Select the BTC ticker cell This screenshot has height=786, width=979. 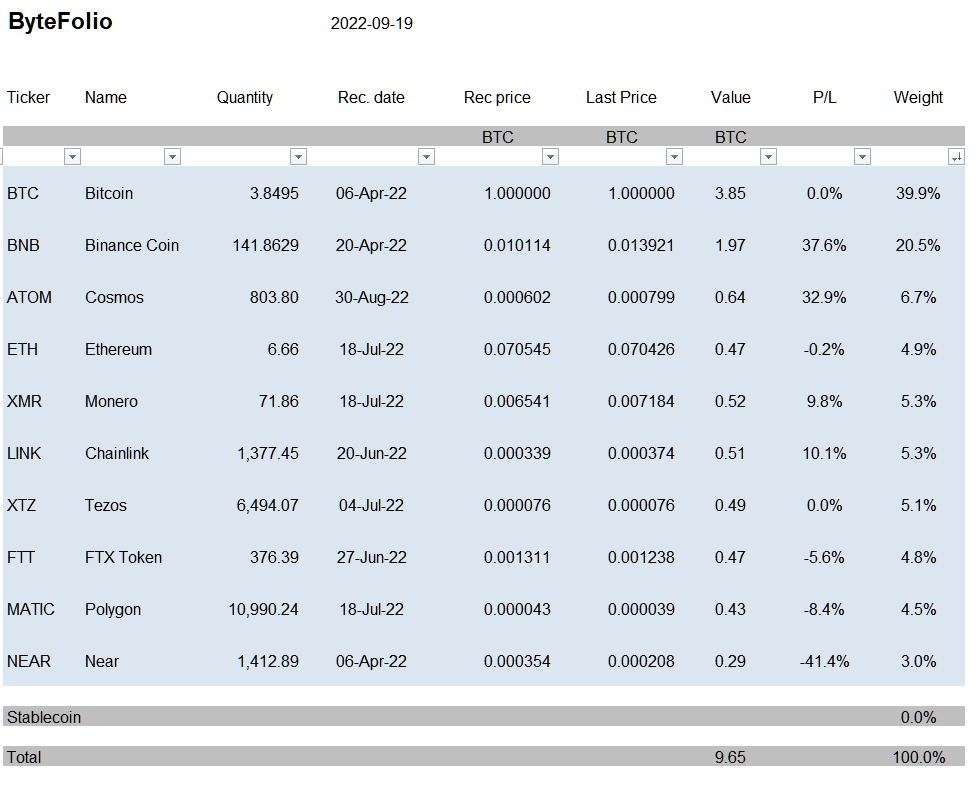pyautogui.click(x=23, y=194)
